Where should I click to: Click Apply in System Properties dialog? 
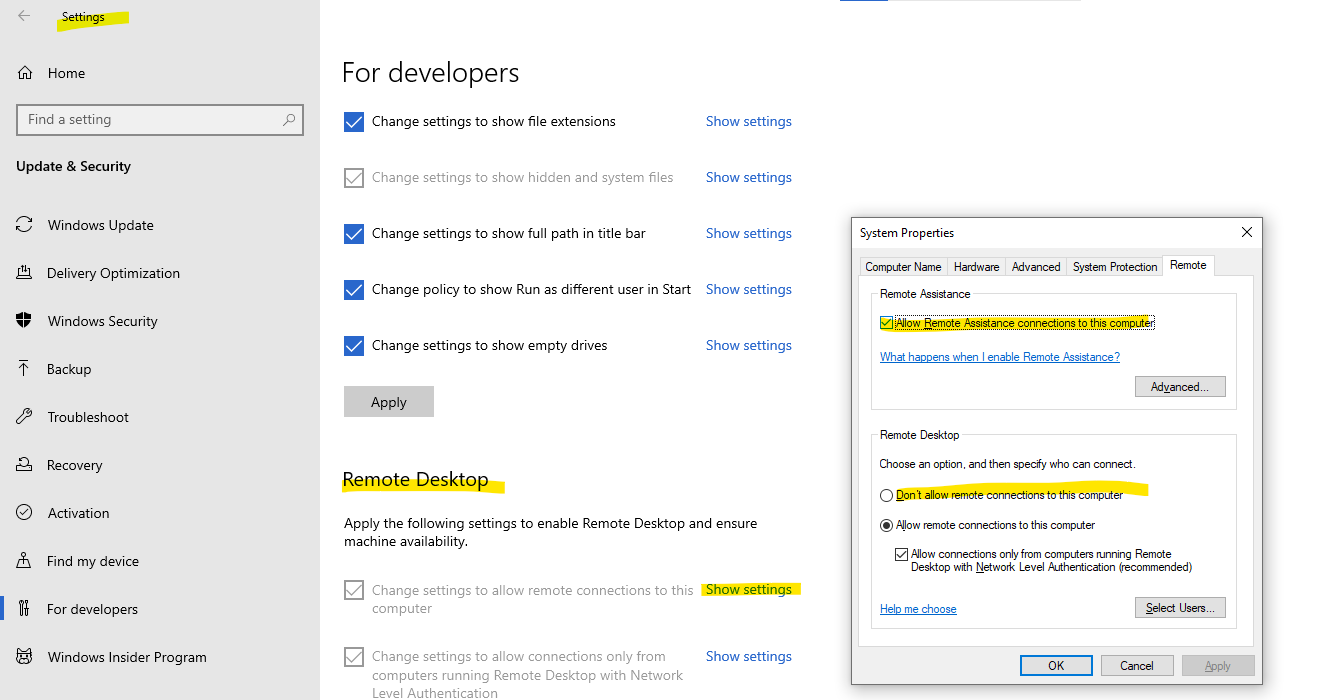click(x=1218, y=666)
